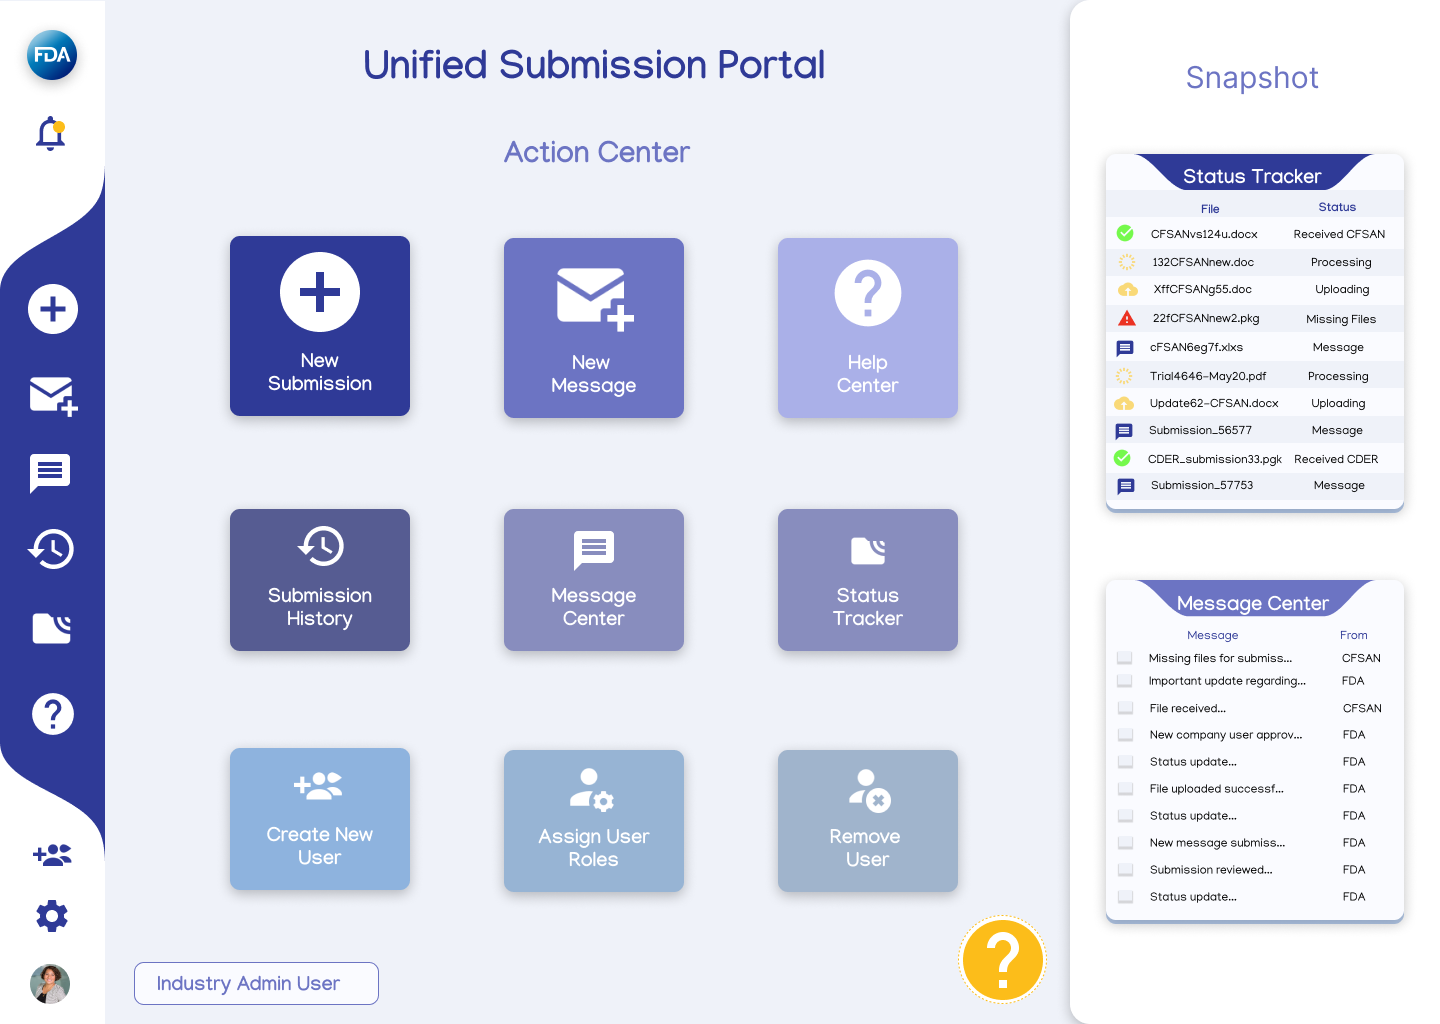
Task: Check the 'Missing files for submiss...' message checkbox
Action: [1125, 658]
